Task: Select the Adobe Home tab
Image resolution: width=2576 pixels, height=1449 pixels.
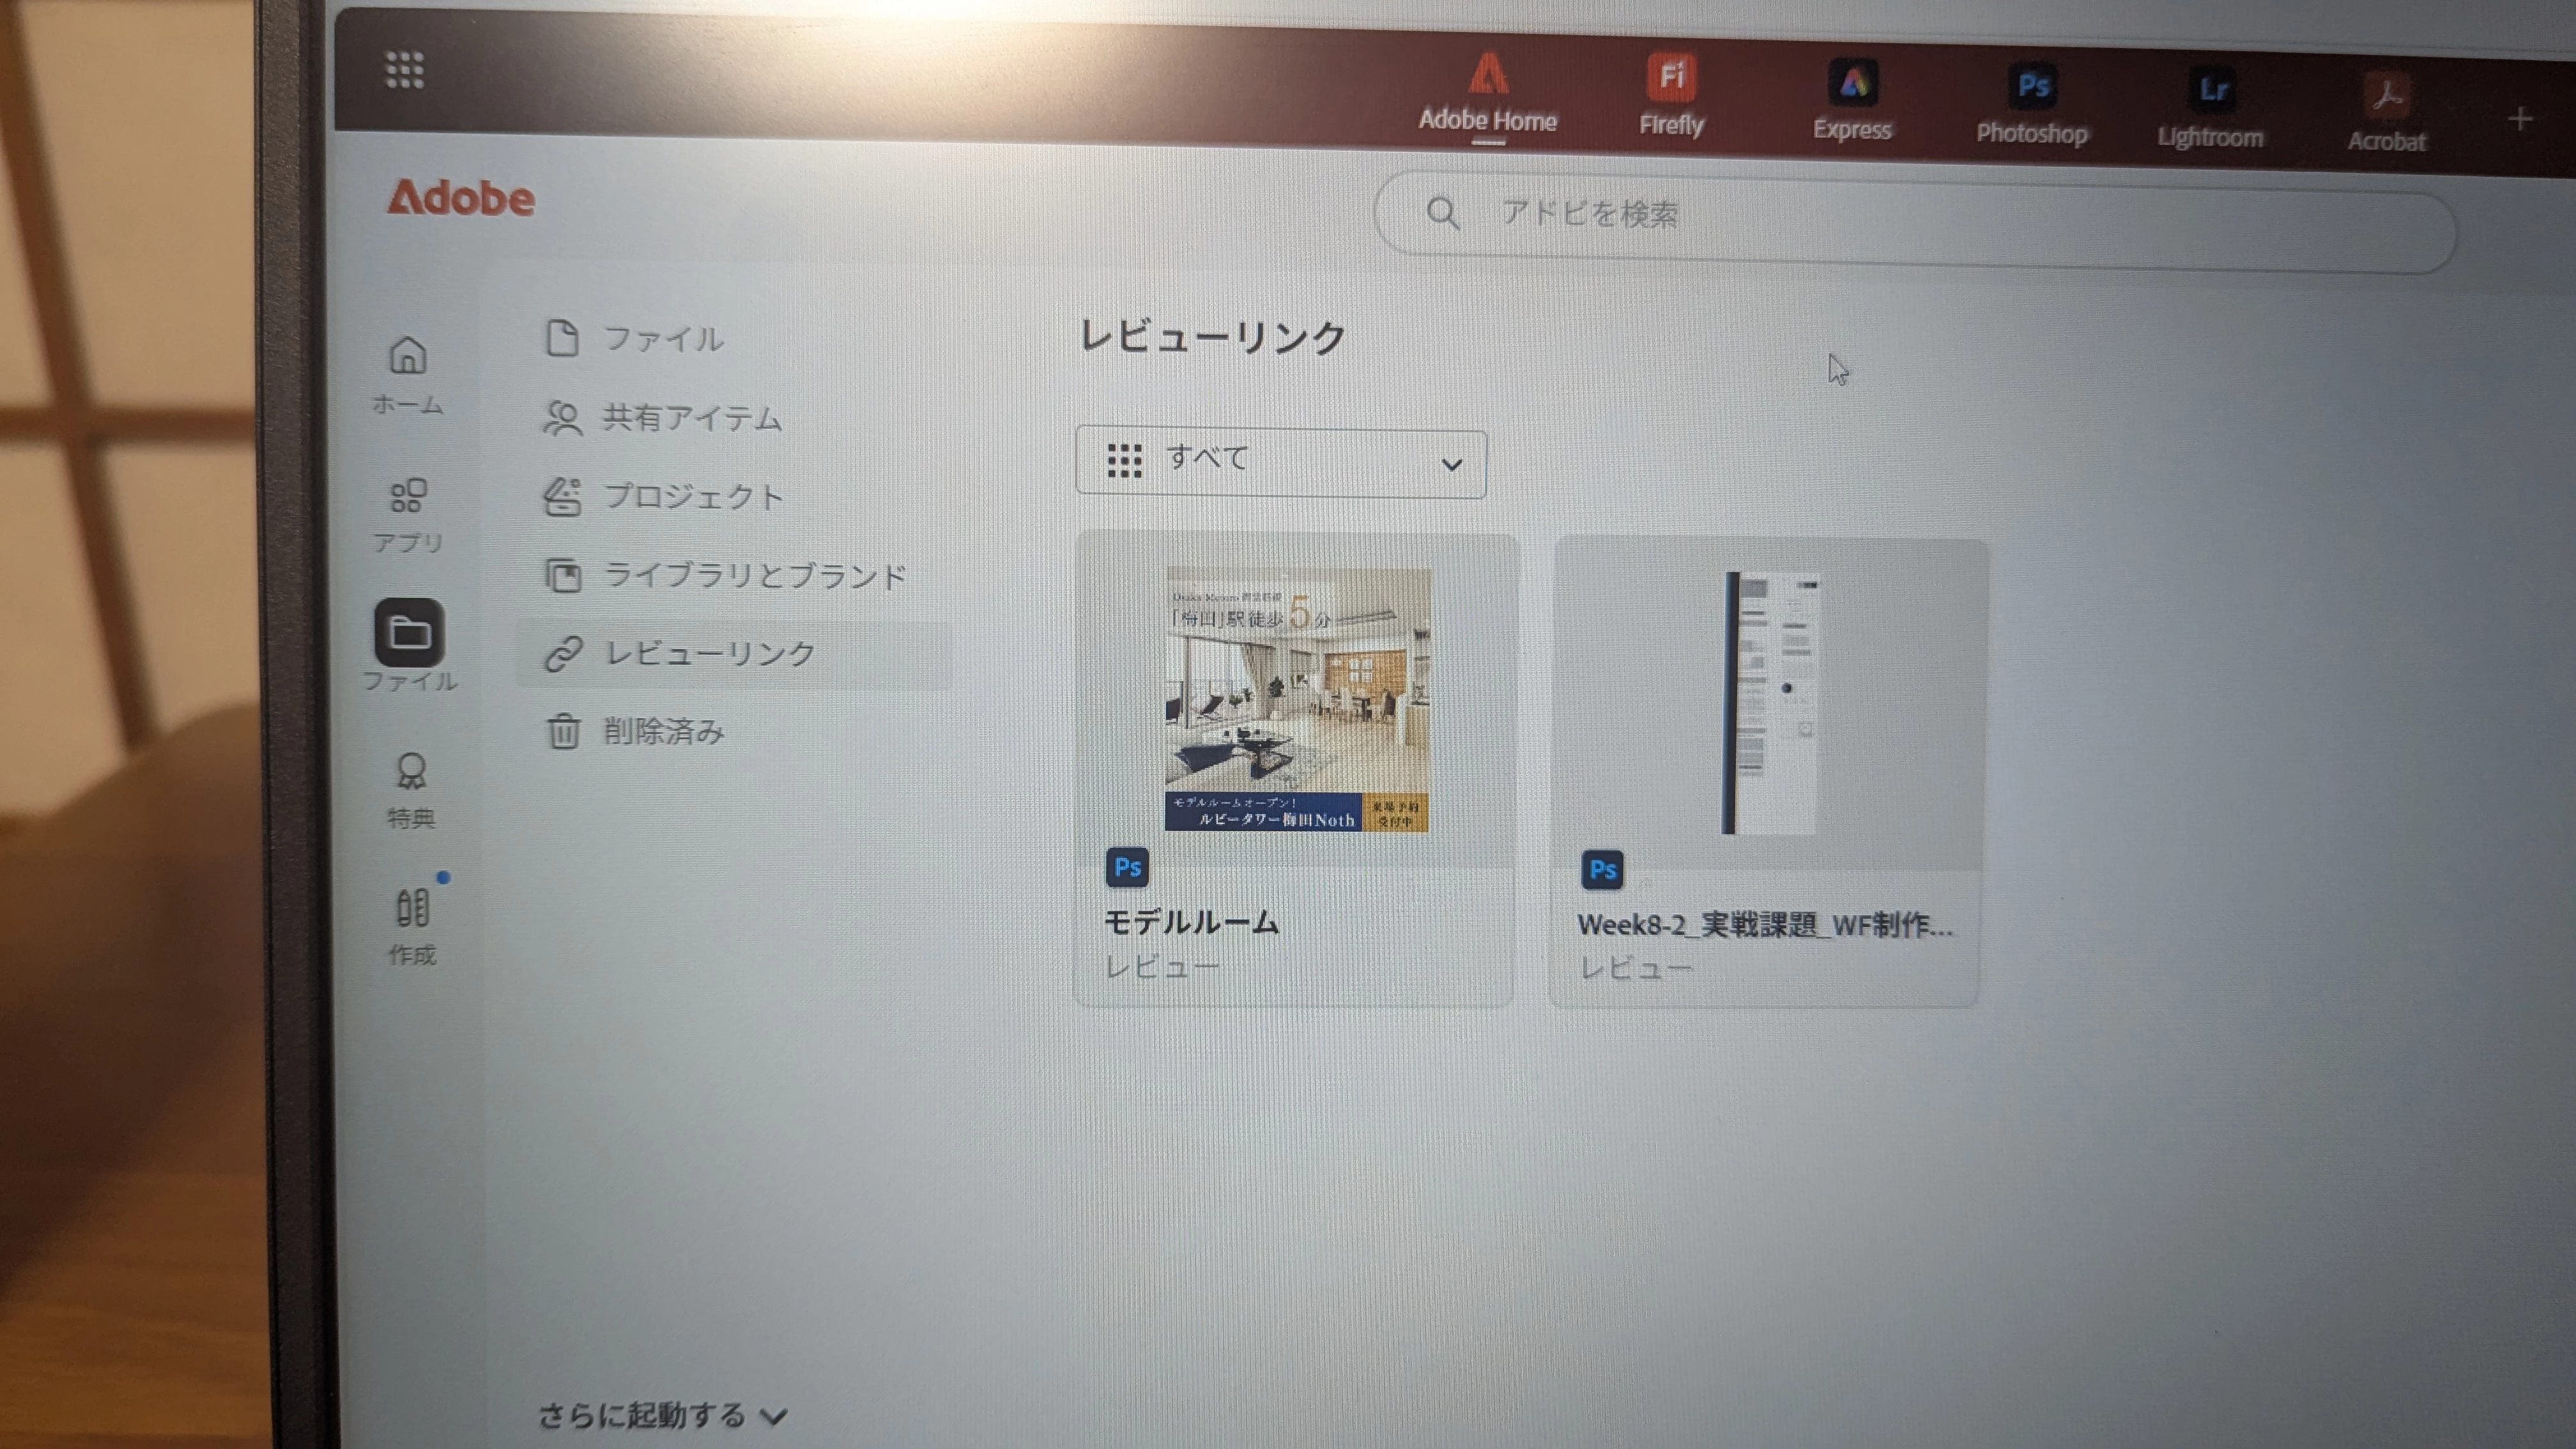Action: (1487, 95)
